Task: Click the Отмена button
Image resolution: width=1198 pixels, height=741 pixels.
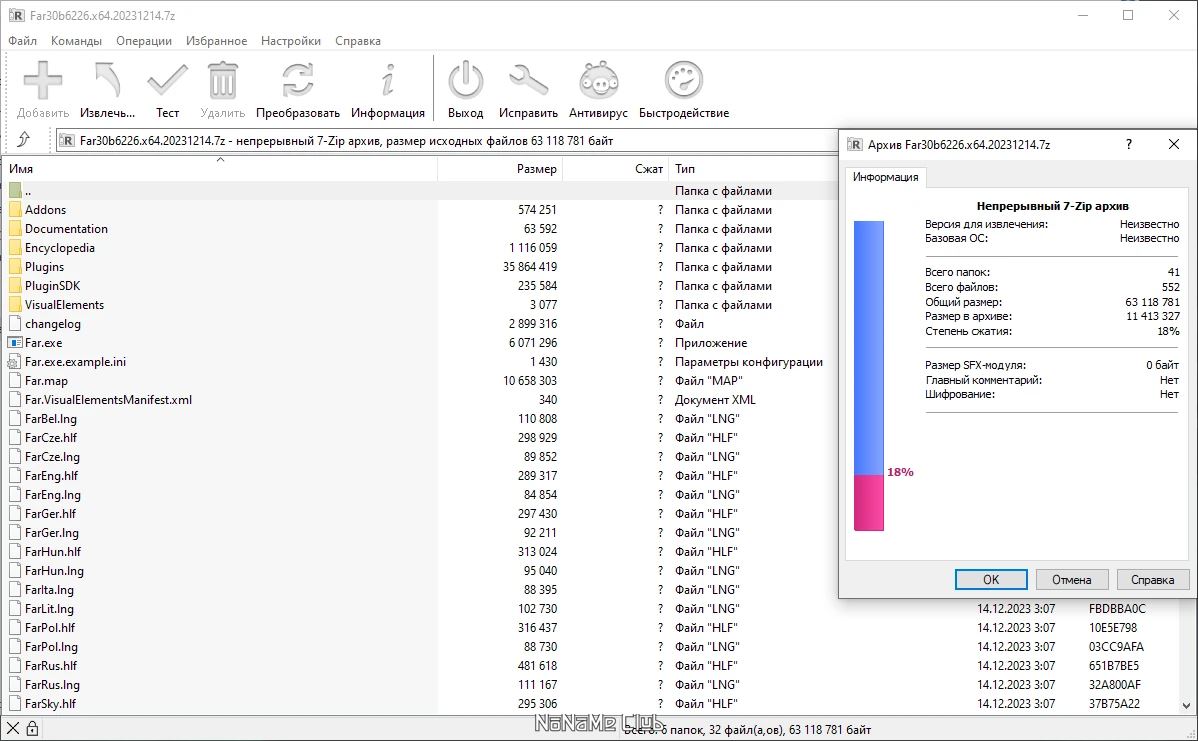Action: tap(1071, 579)
